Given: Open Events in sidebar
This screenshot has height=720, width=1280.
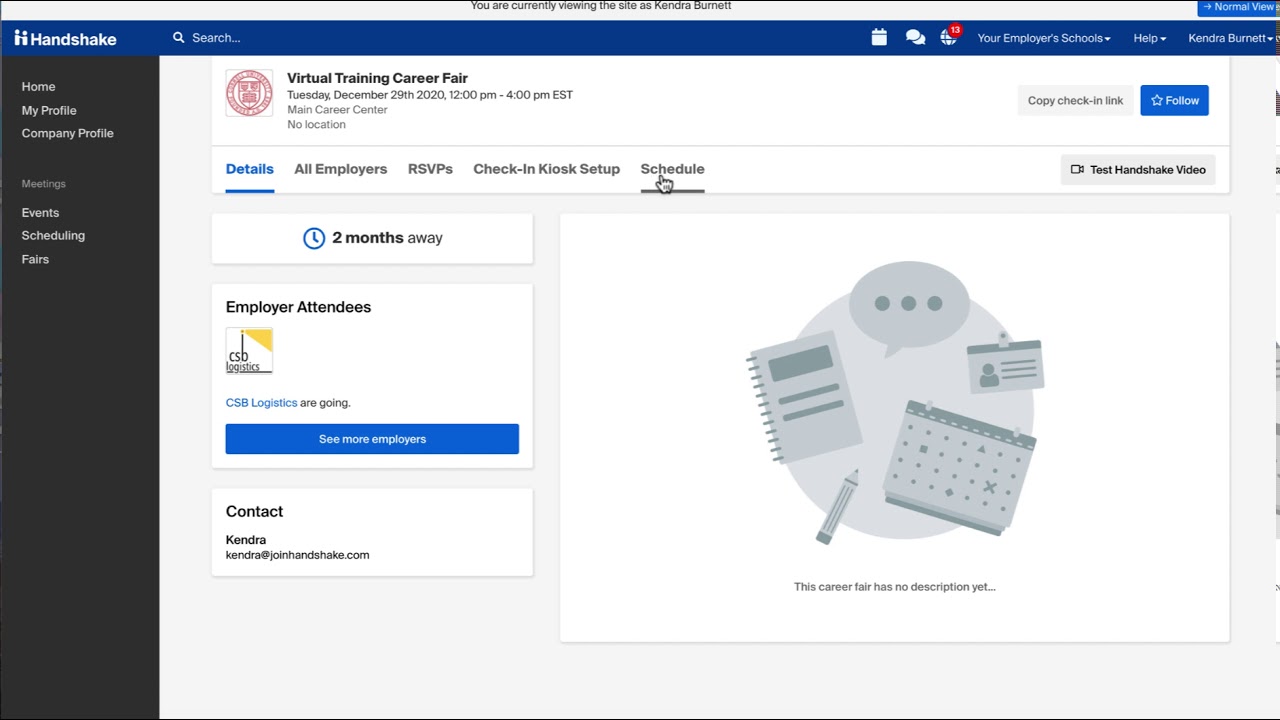Looking at the screenshot, I should pos(40,213).
